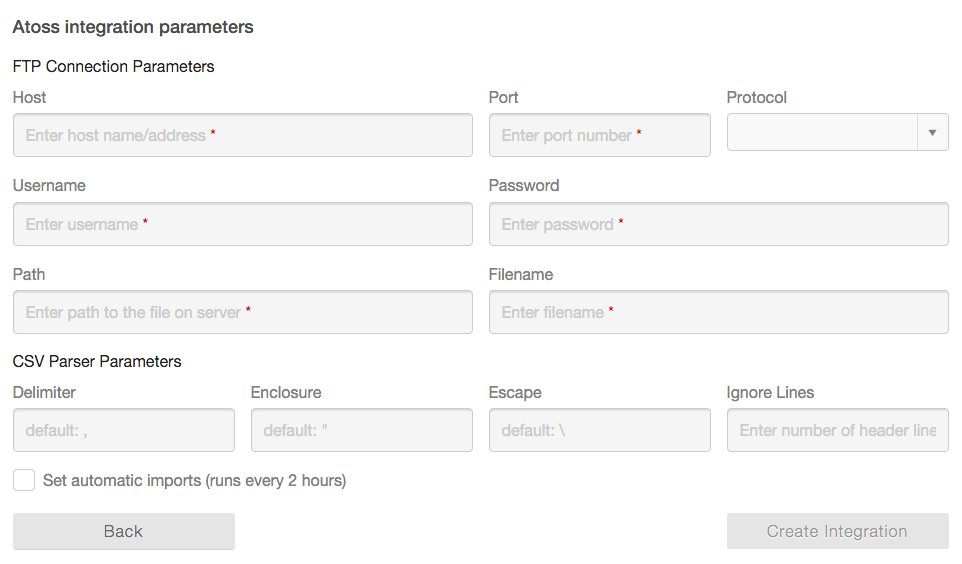Click the Atoss integration parameters heading
Screen dimensions: 962x564
tap(133, 27)
